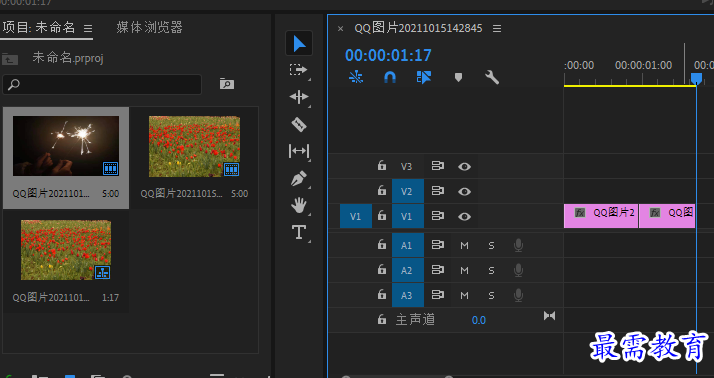Toggle sync lock for V3

coord(438,166)
